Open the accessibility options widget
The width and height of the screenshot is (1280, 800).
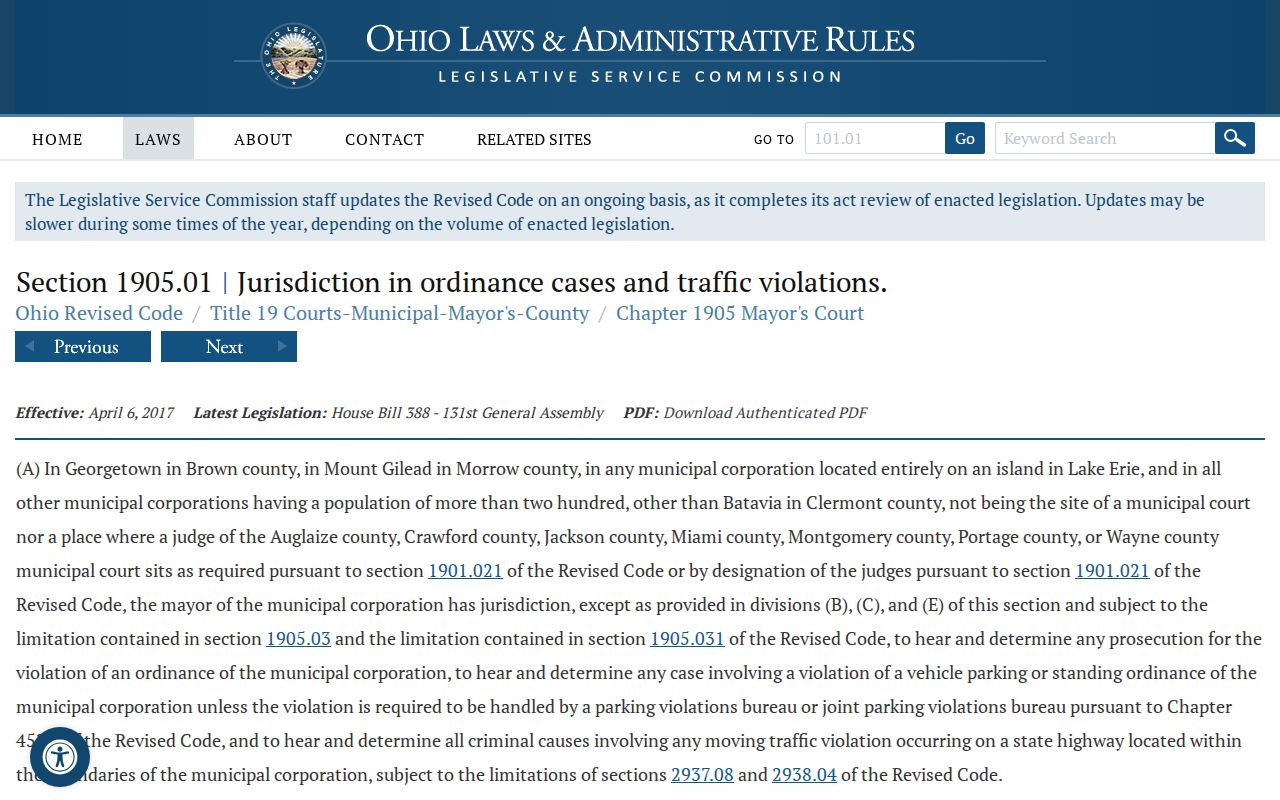pos(60,757)
